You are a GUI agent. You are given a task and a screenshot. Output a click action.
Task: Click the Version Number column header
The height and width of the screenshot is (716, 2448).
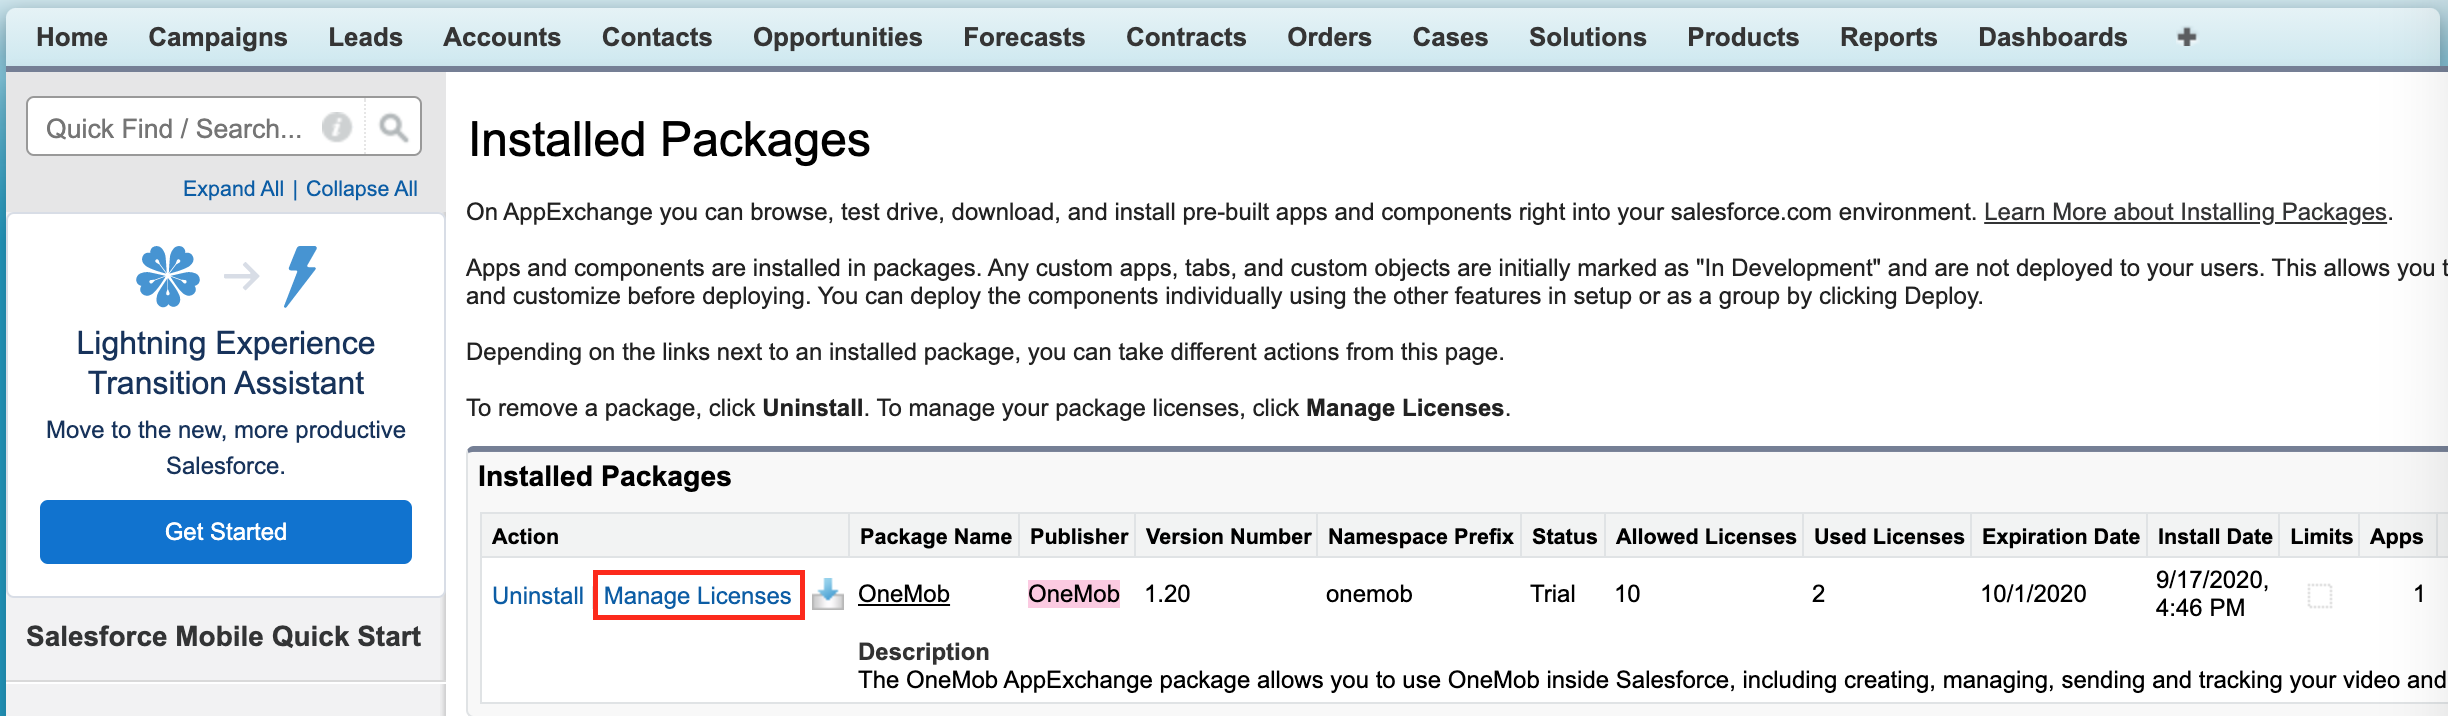(1228, 537)
